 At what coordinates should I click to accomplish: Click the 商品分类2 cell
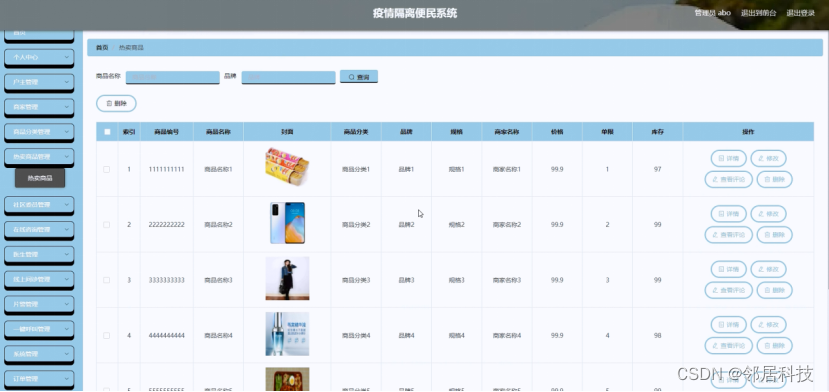pos(356,225)
